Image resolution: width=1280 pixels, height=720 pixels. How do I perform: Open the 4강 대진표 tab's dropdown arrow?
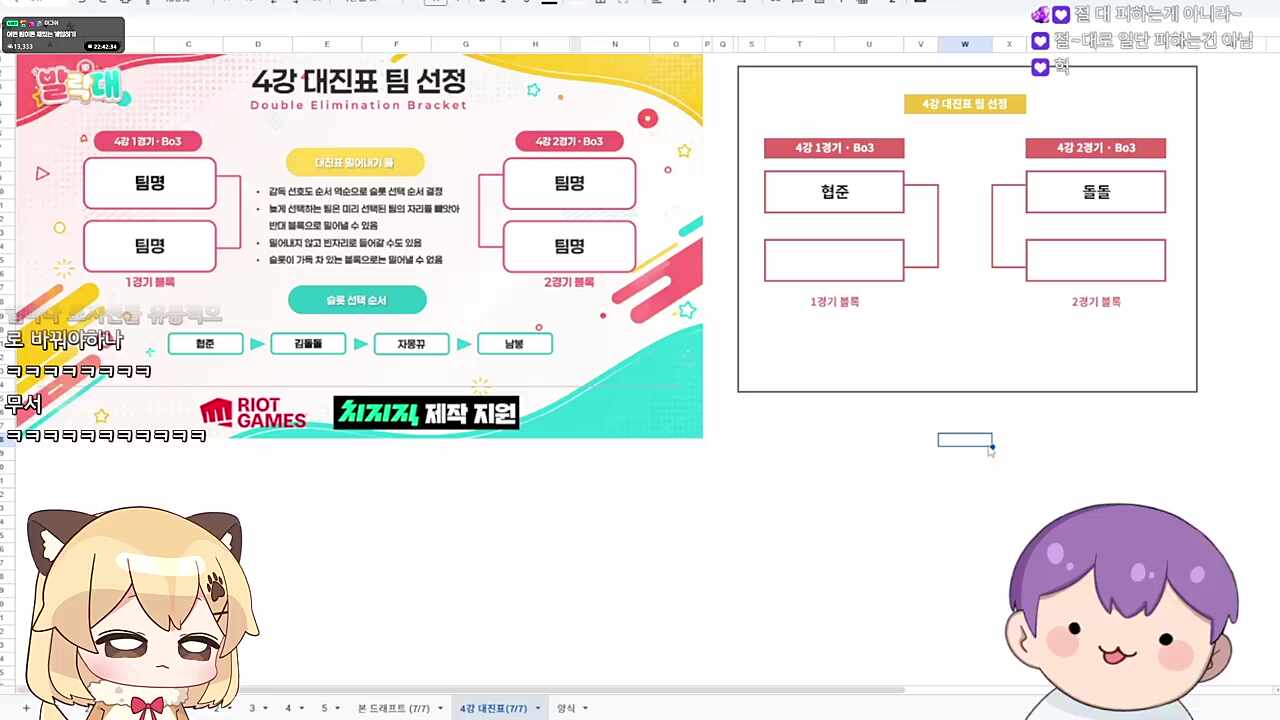coord(537,708)
